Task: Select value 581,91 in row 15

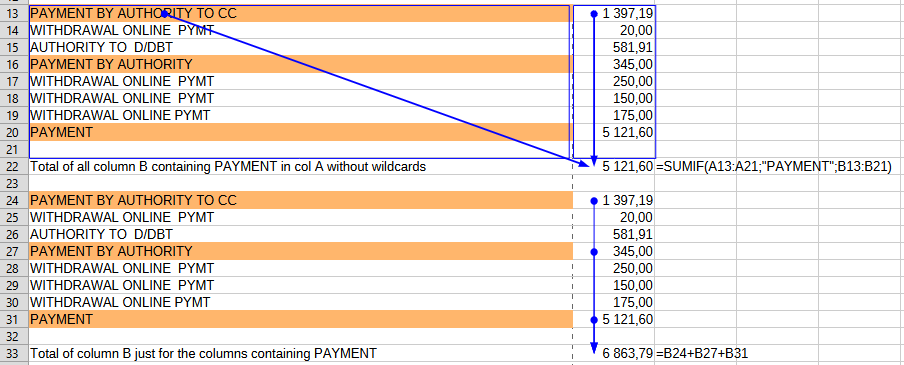Action: tap(633, 47)
